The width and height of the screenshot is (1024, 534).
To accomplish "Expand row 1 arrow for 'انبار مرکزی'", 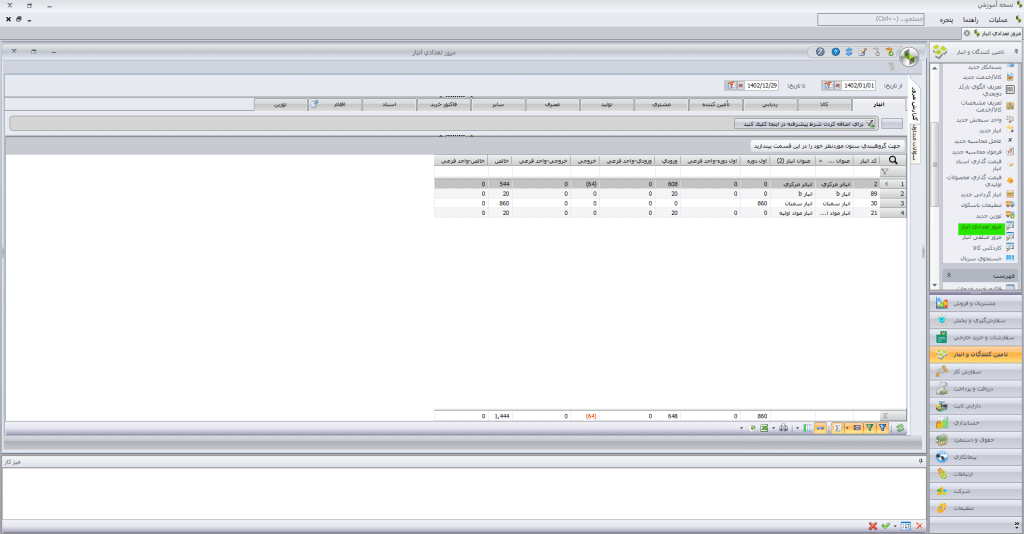I will [887, 184].
